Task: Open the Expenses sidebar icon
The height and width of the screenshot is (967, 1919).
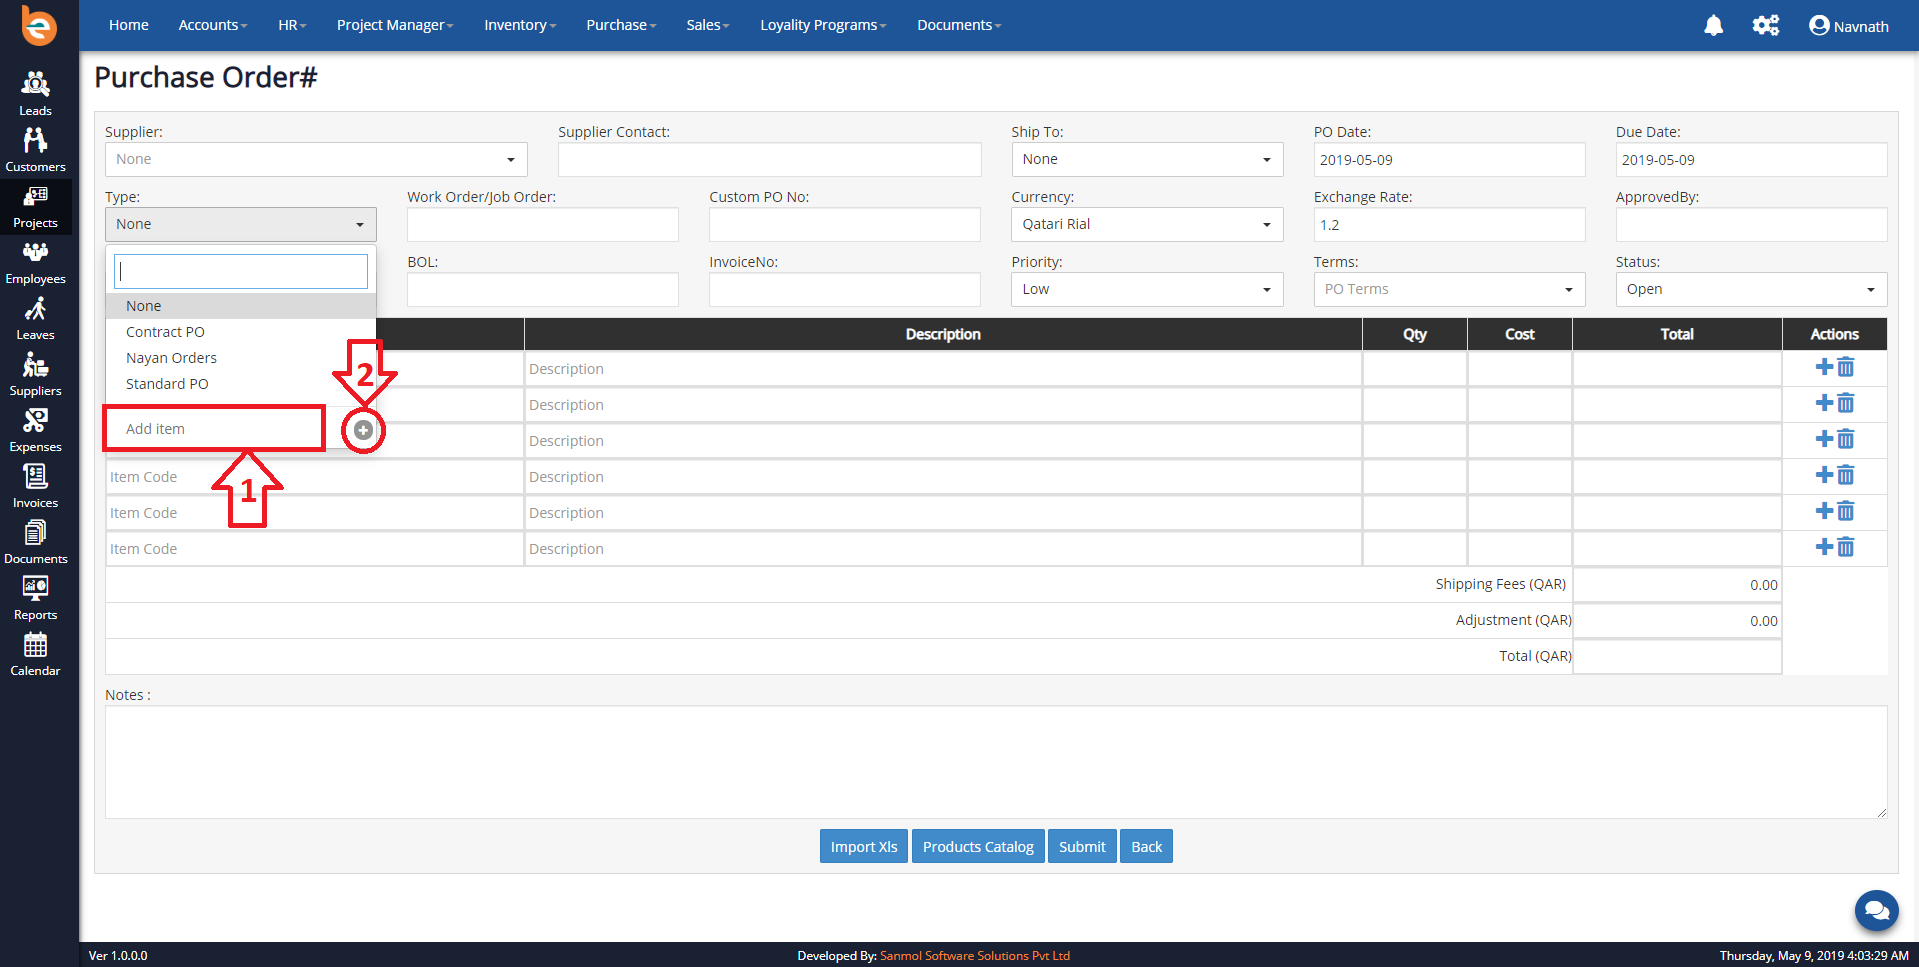Action: pos(35,430)
